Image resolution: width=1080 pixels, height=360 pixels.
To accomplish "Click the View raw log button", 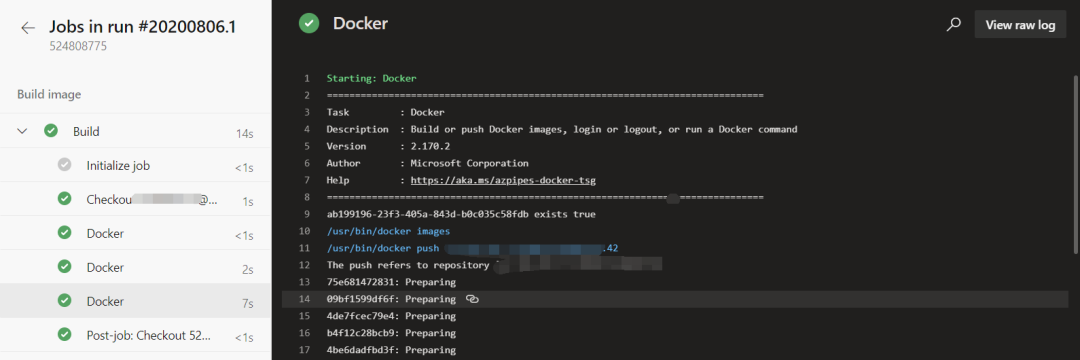I will tap(1020, 25).
